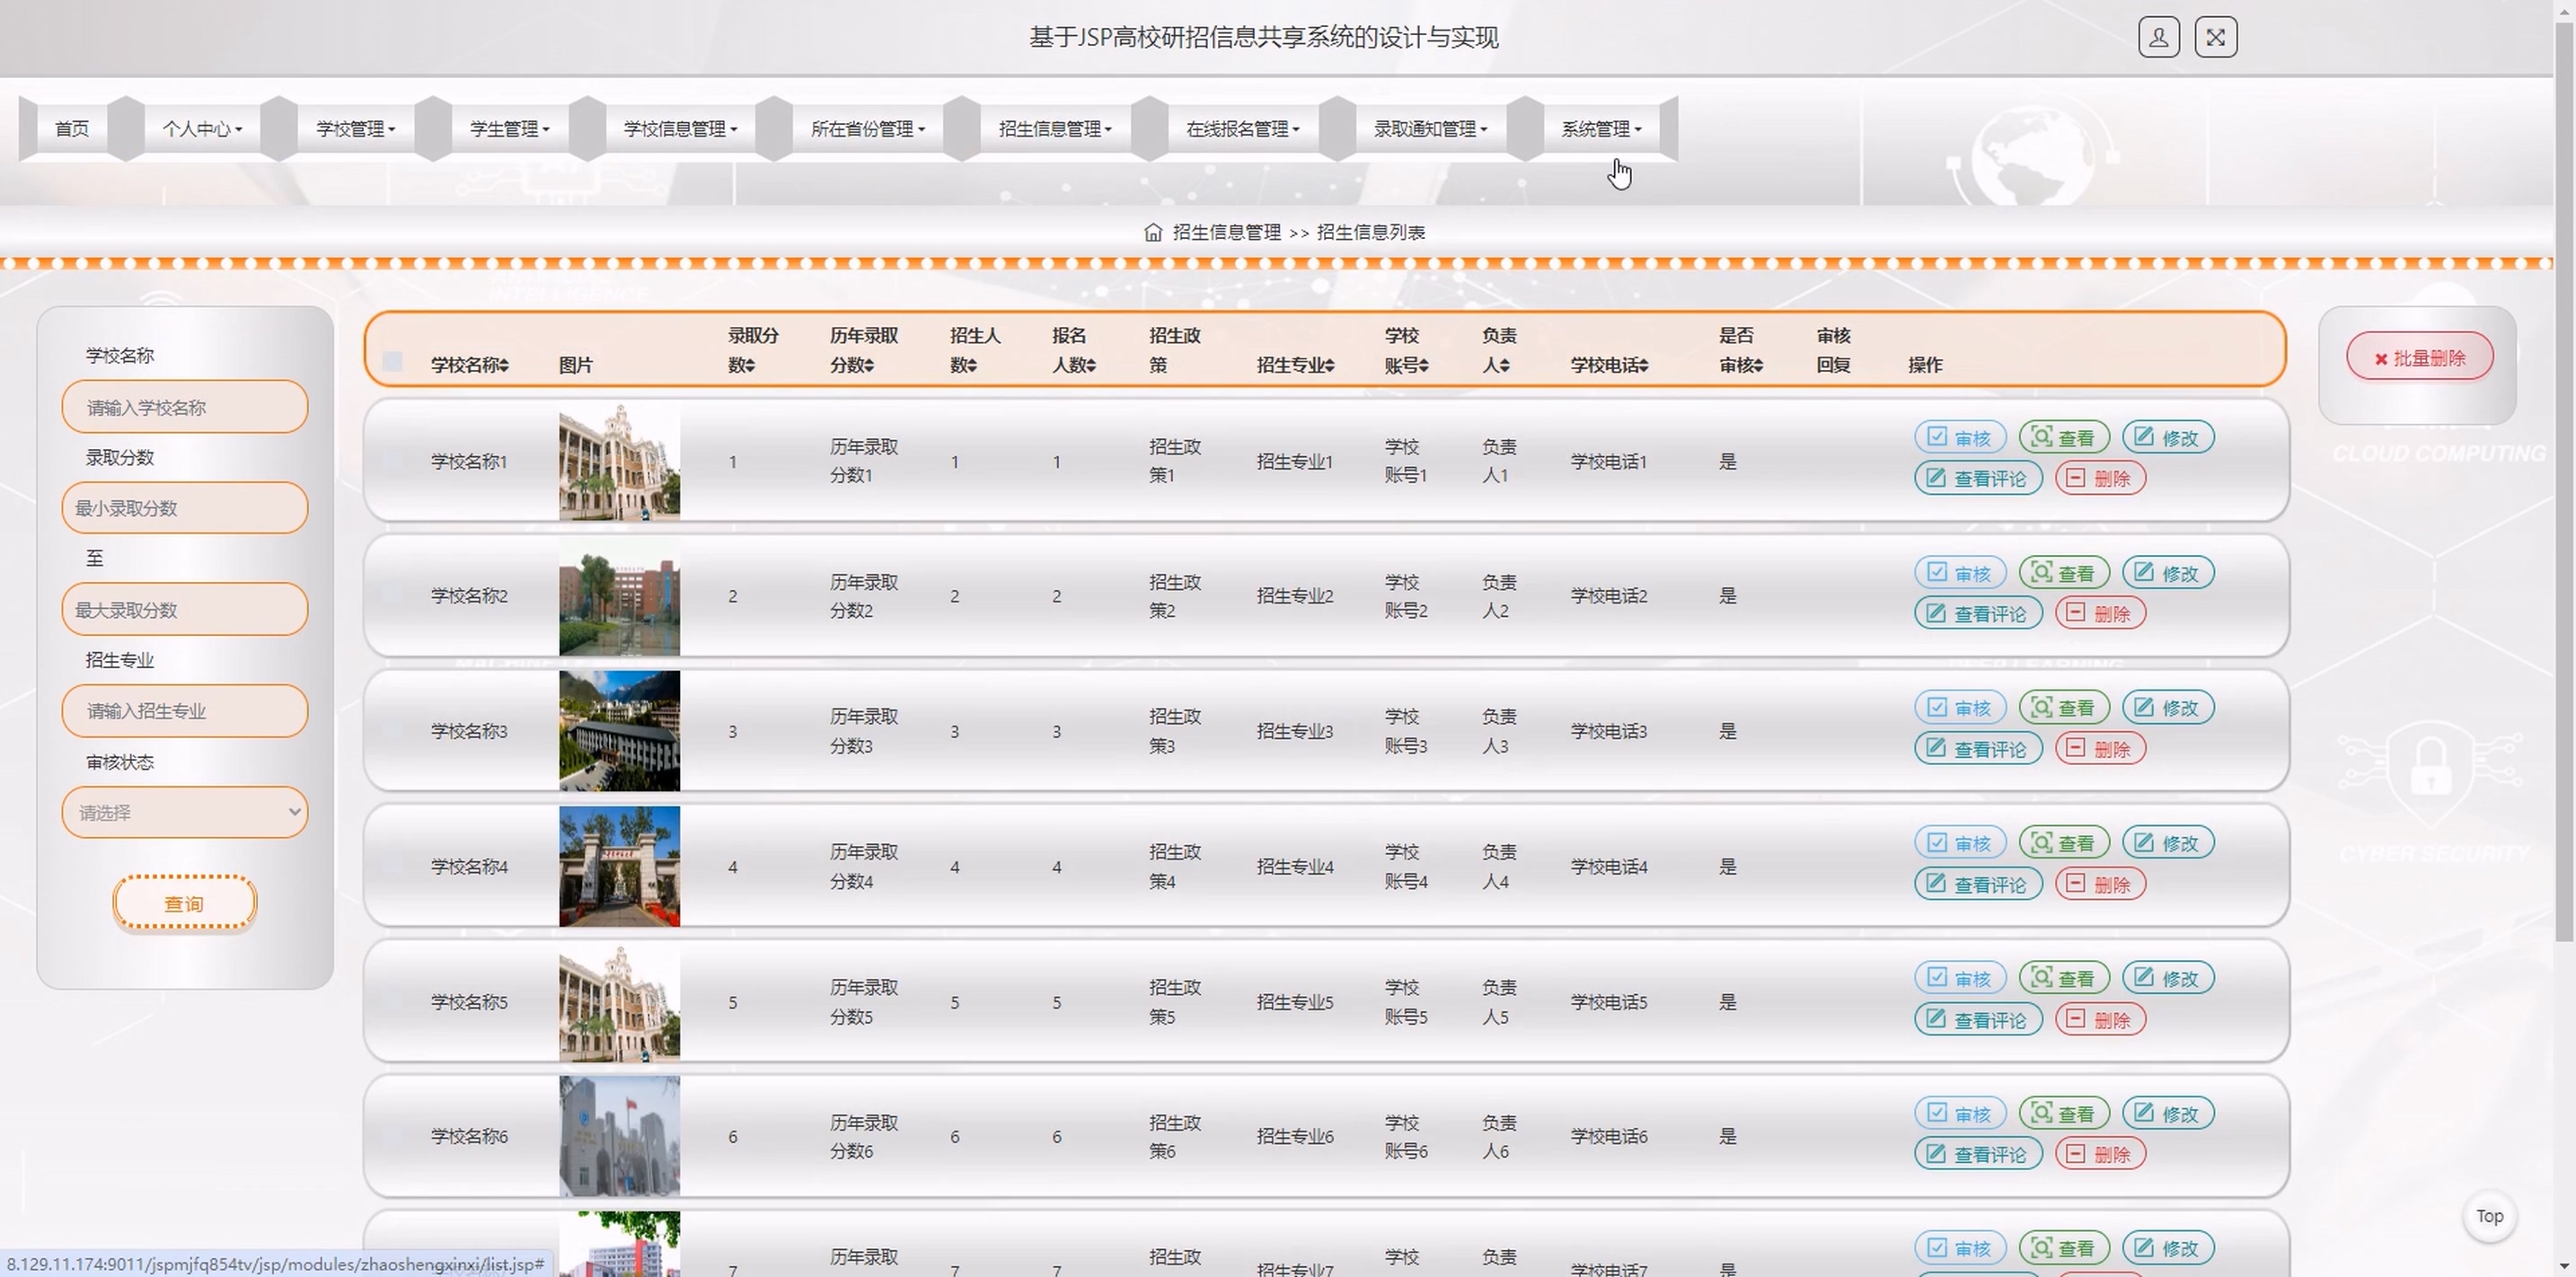2576x1277 pixels.
Task: Click the 最大录取分数 input field
Action: click(184, 609)
